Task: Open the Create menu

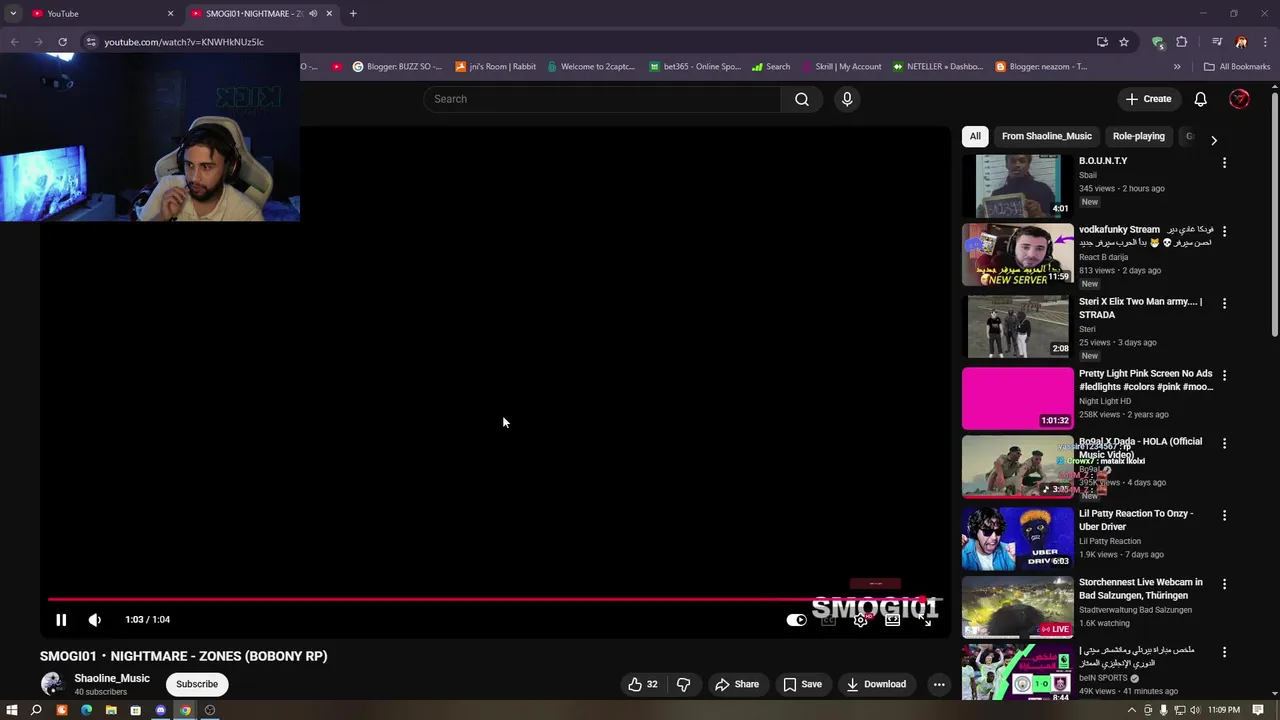Action: (1148, 99)
